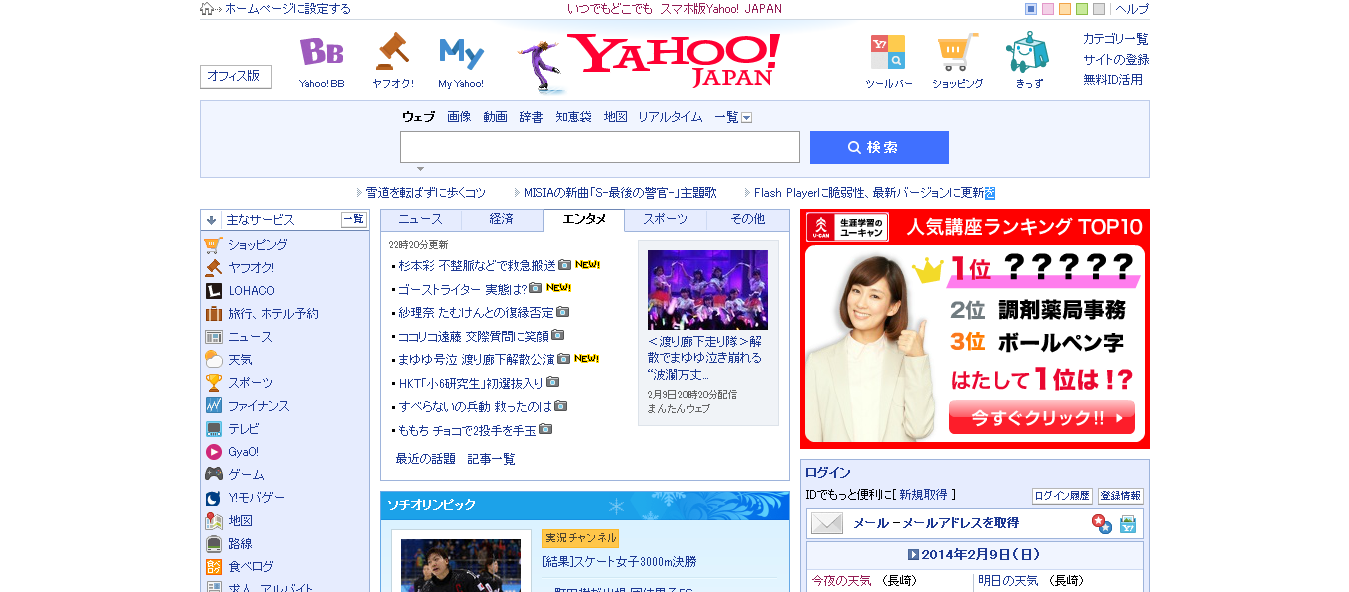The width and height of the screenshot is (1349, 592).
Task: Select the blue theme color swatch
Action: (x=1031, y=9)
